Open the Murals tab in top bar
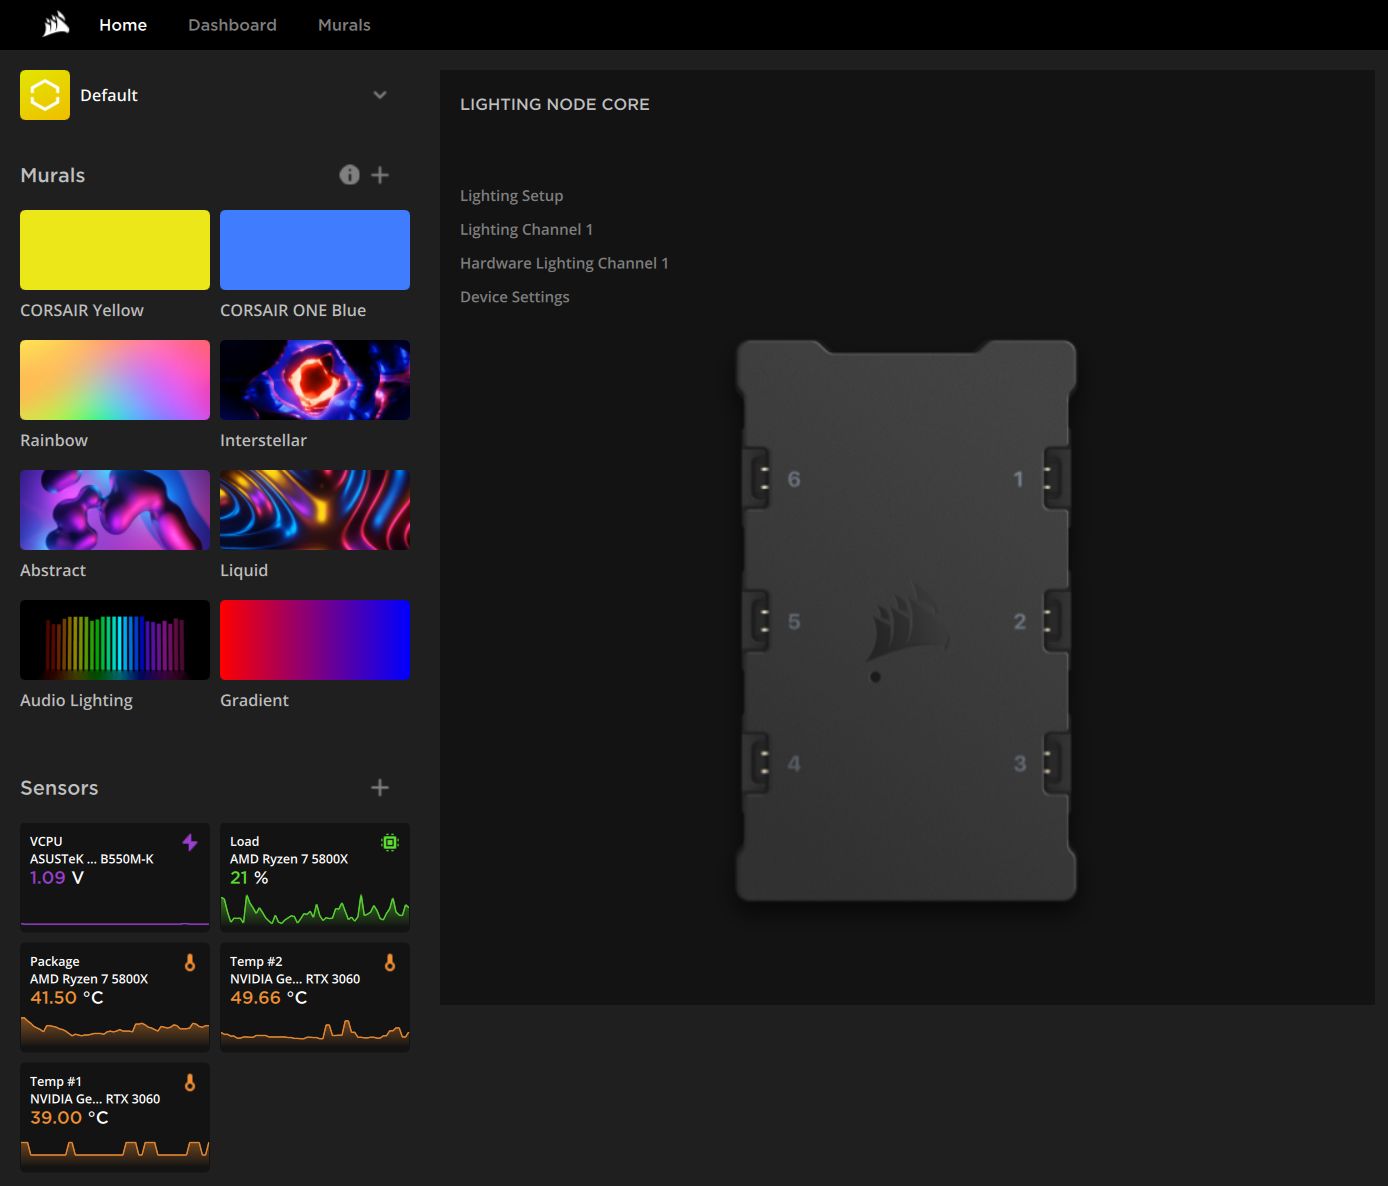The height and width of the screenshot is (1186, 1388). coord(344,25)
